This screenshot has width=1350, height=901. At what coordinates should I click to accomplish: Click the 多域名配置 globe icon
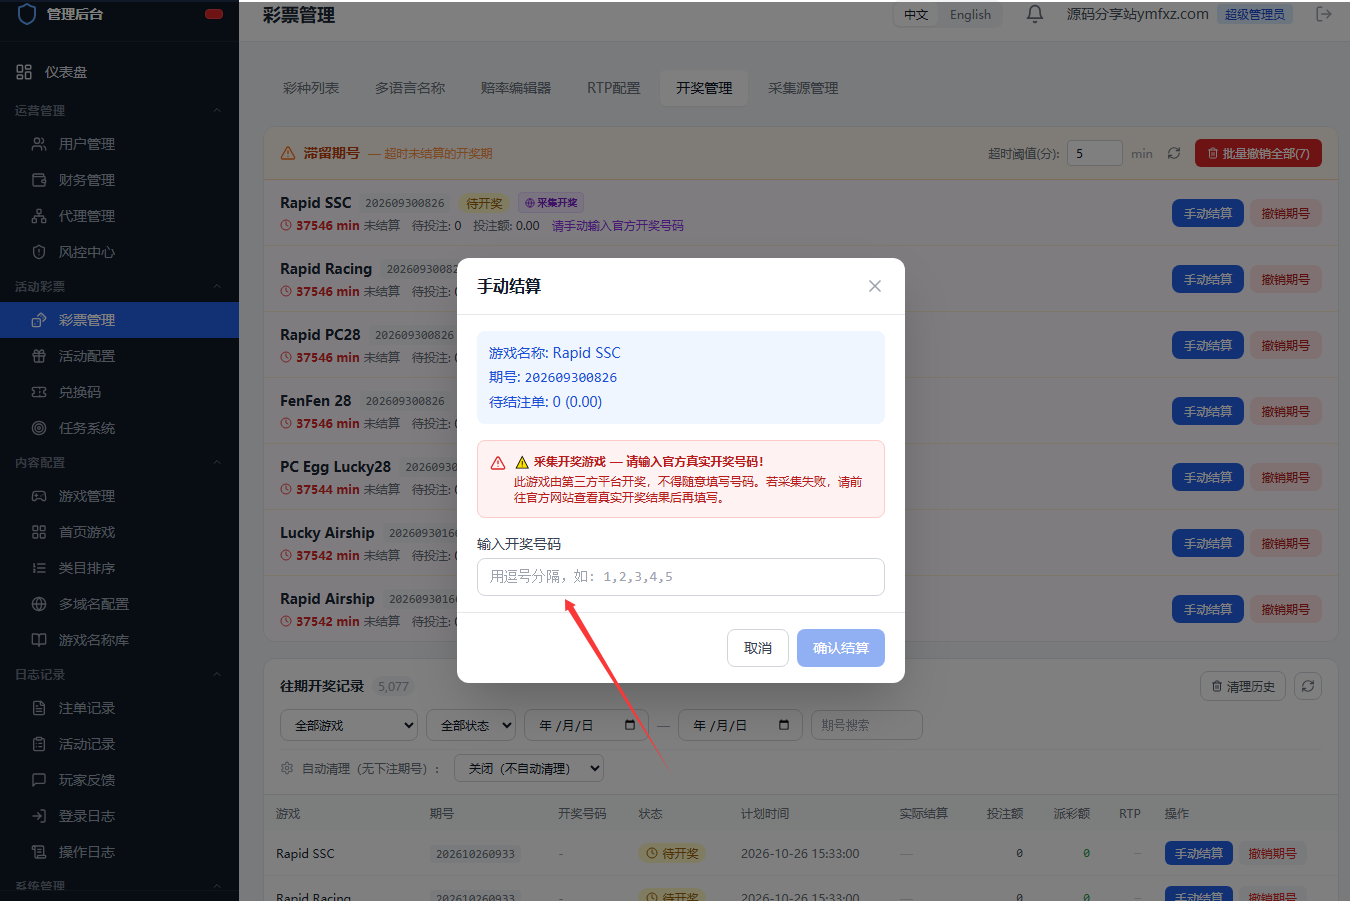[x=39, y=604]
